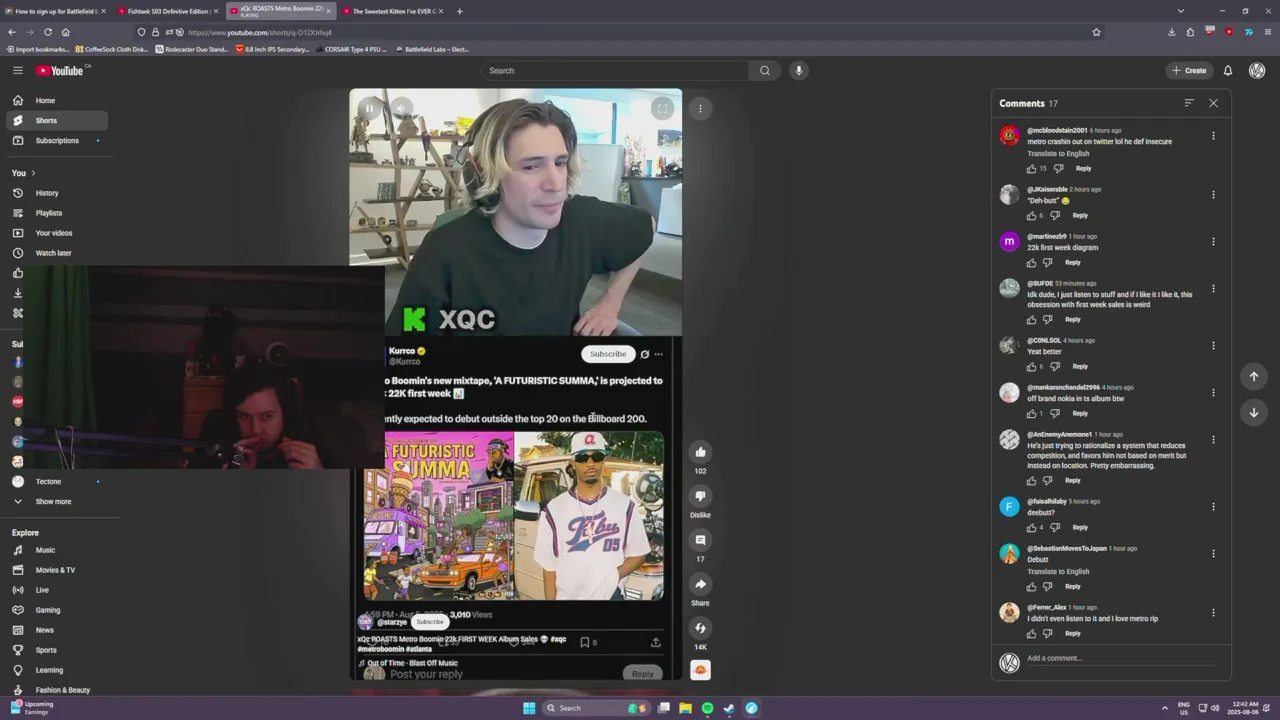Subscribe to @starzye channel
The width and height of the screenshot is (1280, 720).
coord(430,622)
